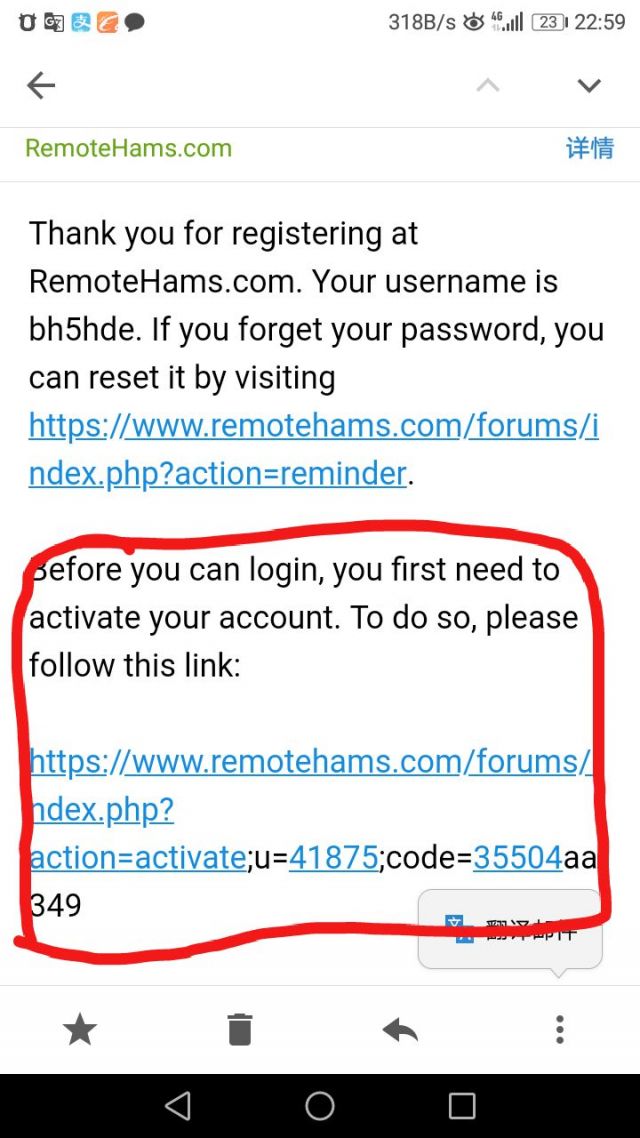The width and height of the screenshot is (640, 1138).
Task: Tap the user id 41875 link
Action: (x=333, y=858)
